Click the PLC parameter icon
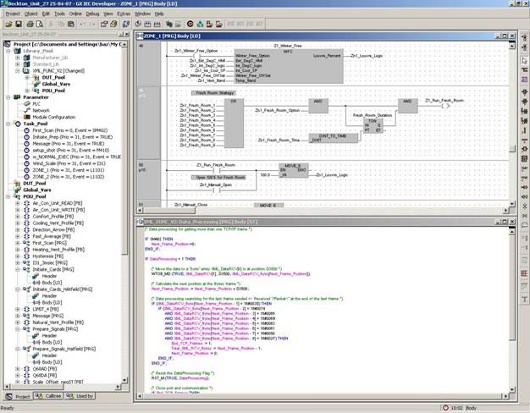 pyautogui.click(x=27, y=104)
